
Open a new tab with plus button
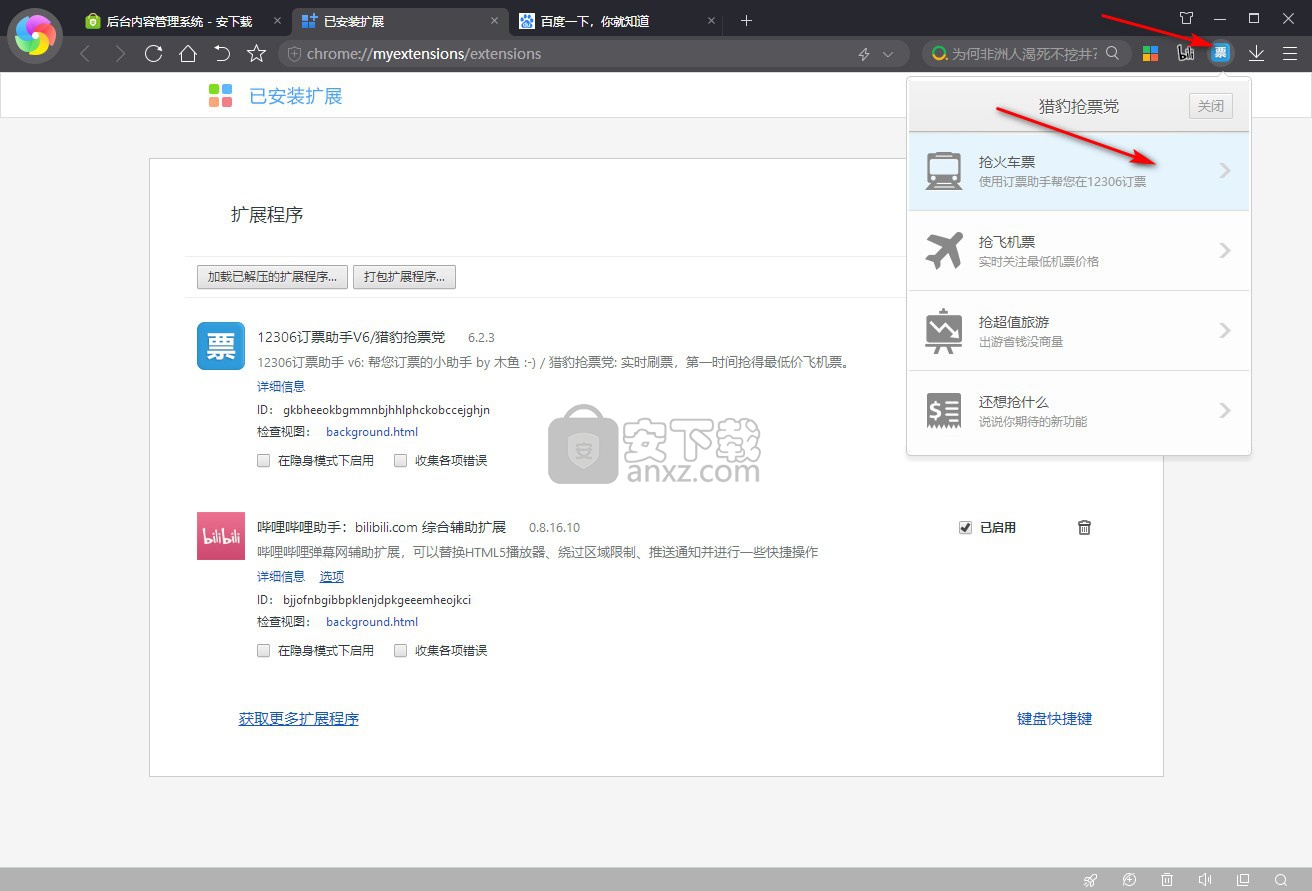pyautogui.click(x=747, y=20)
